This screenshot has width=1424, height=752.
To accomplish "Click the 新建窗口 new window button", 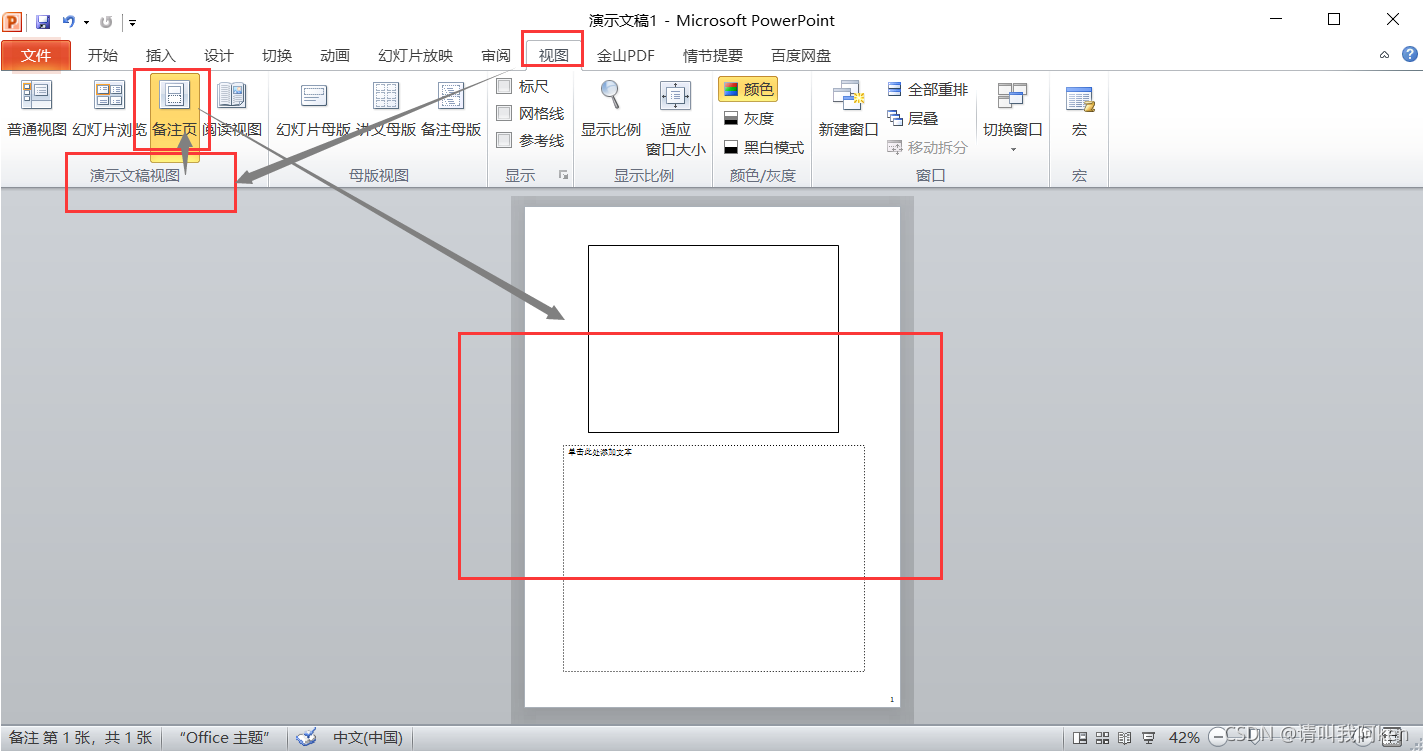I will (x=848, y=110).
